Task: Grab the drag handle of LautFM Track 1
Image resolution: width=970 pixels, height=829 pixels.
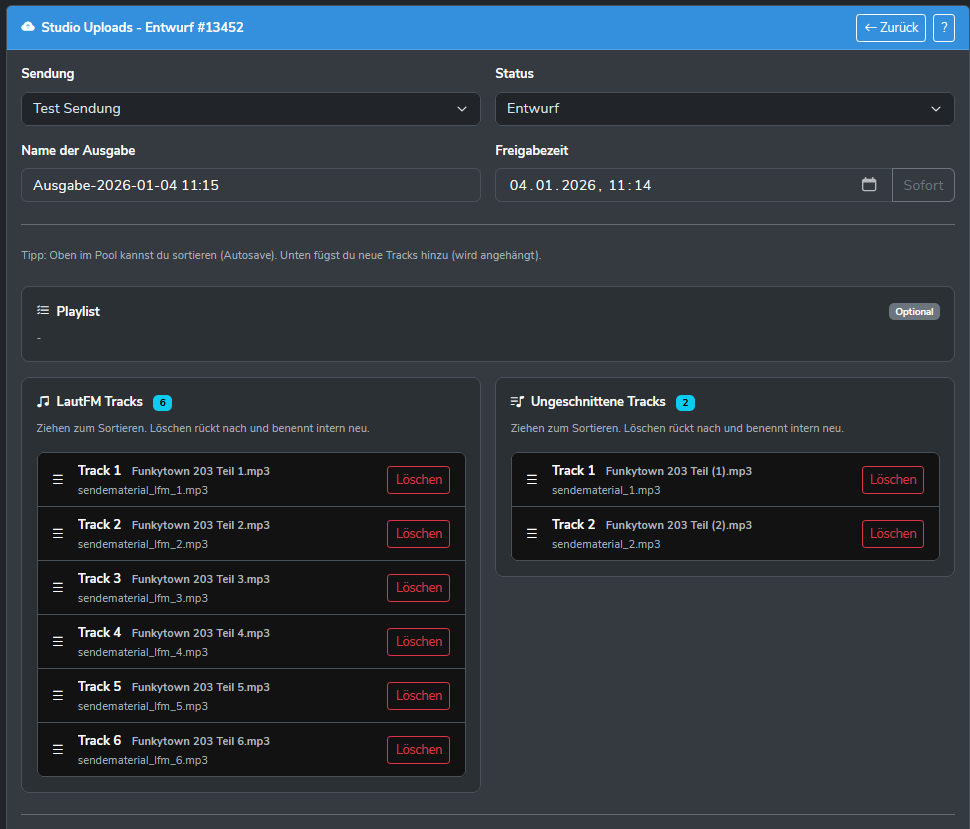Action: (x=58, y=480)
